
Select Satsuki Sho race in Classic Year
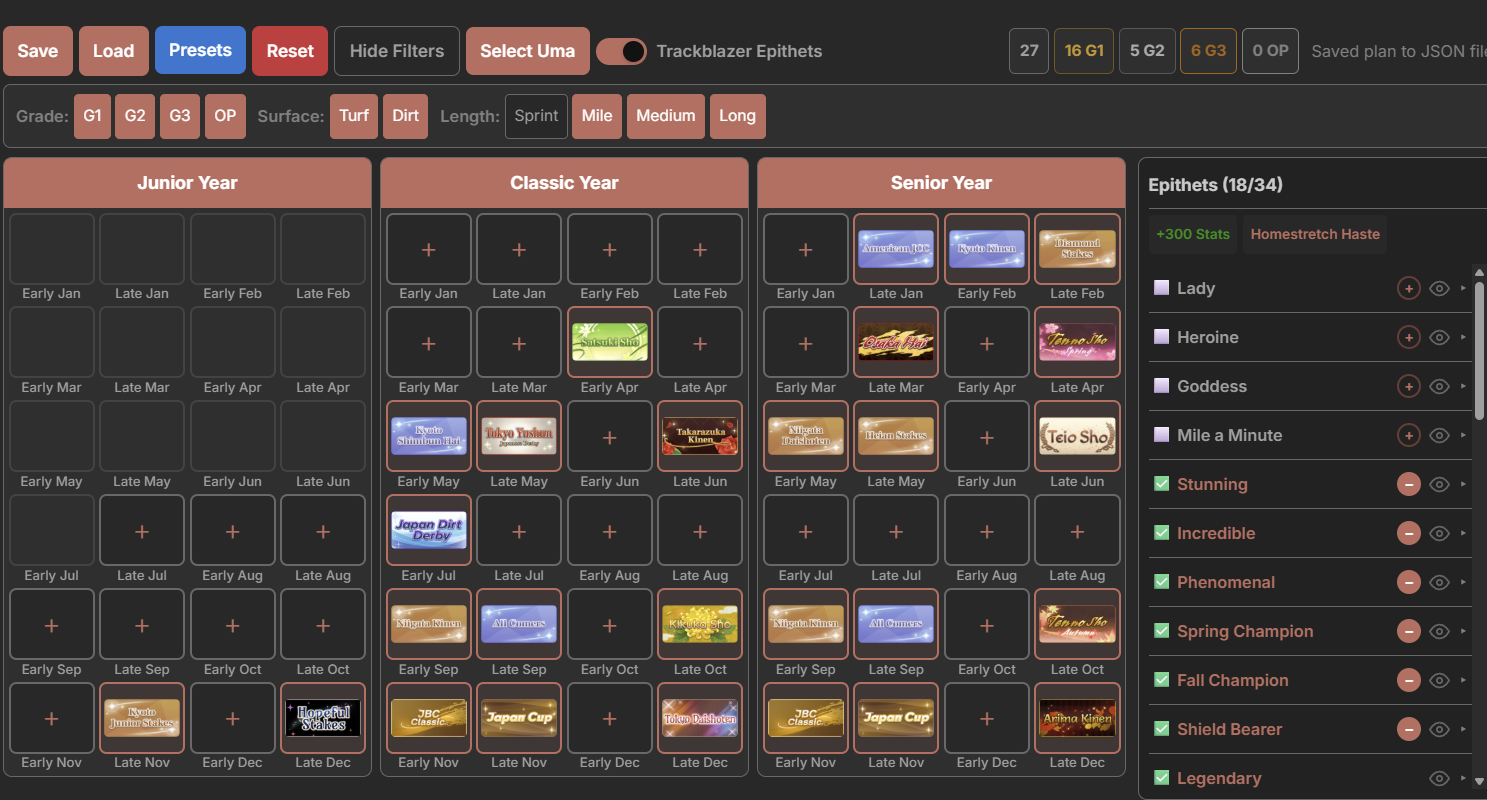click(x=609, y=342)
